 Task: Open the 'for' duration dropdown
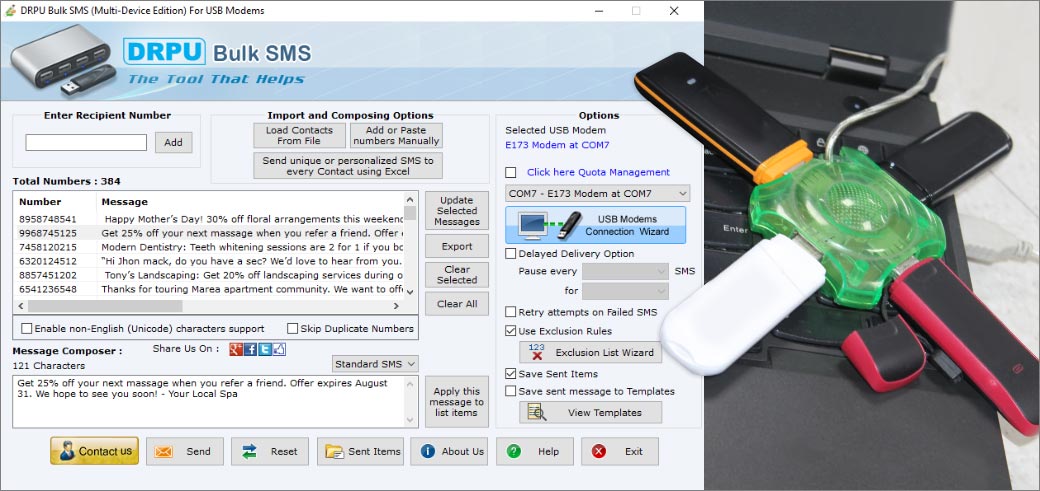coord(625,291)
